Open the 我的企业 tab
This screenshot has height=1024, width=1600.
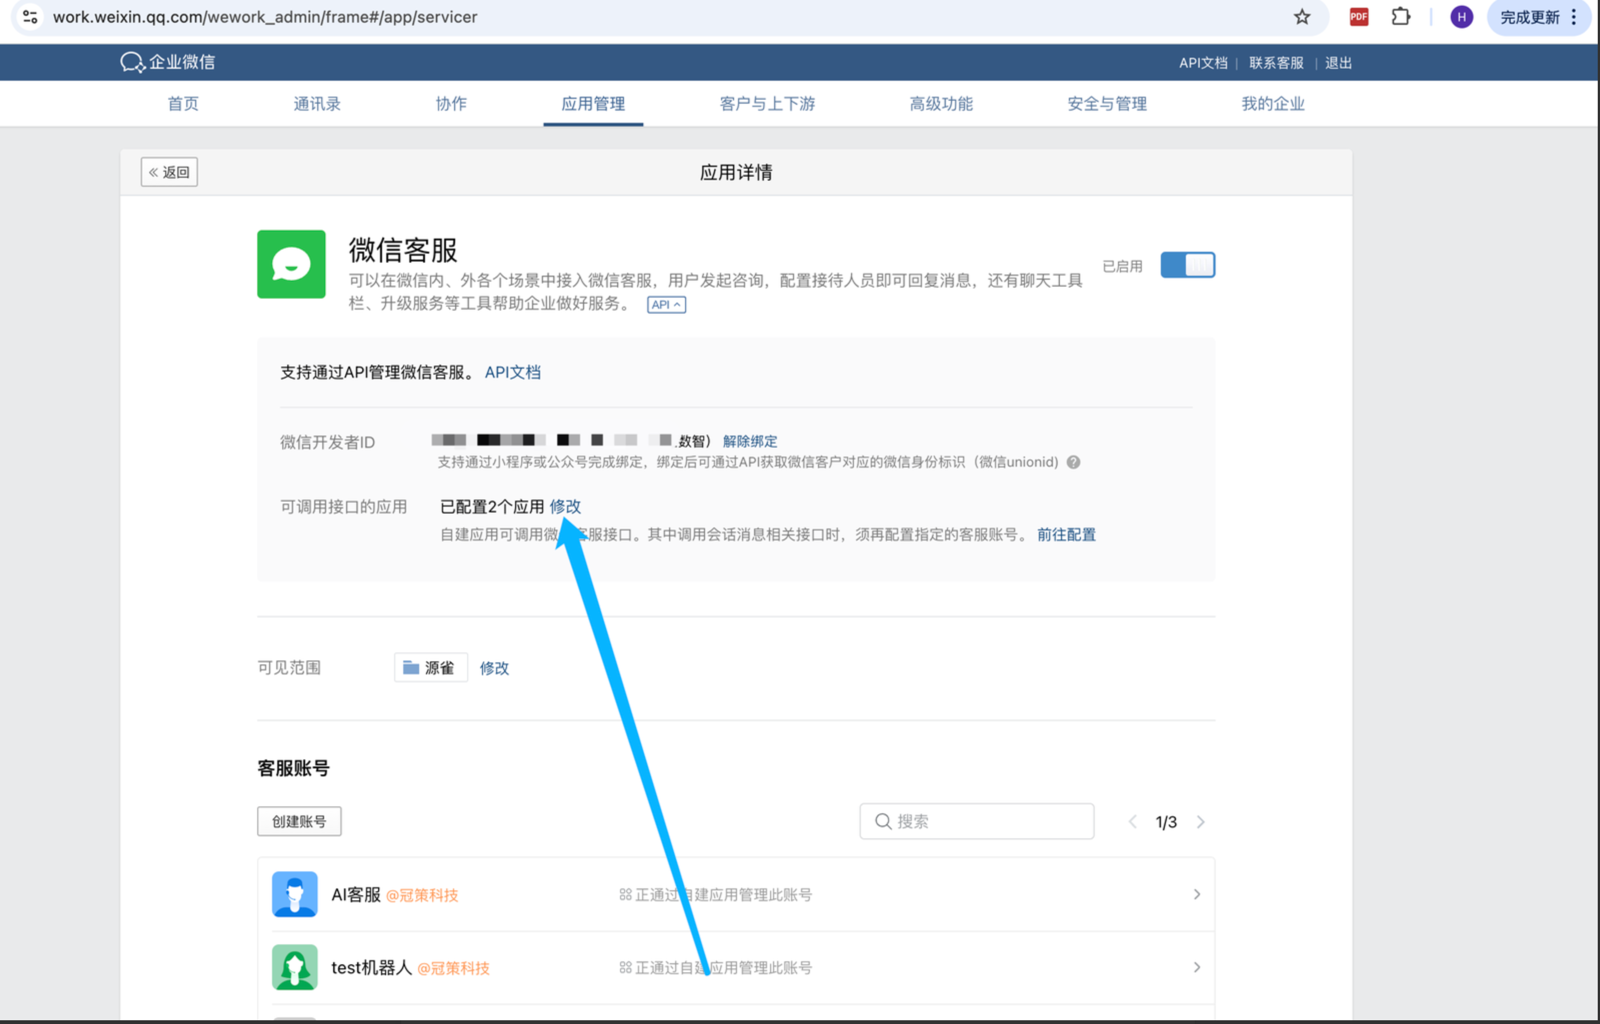(x=1273, y=103)
